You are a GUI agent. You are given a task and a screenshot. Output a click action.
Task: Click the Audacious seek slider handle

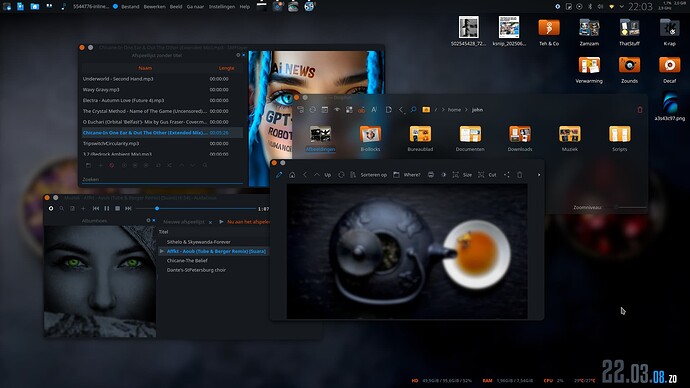(157, 209)
